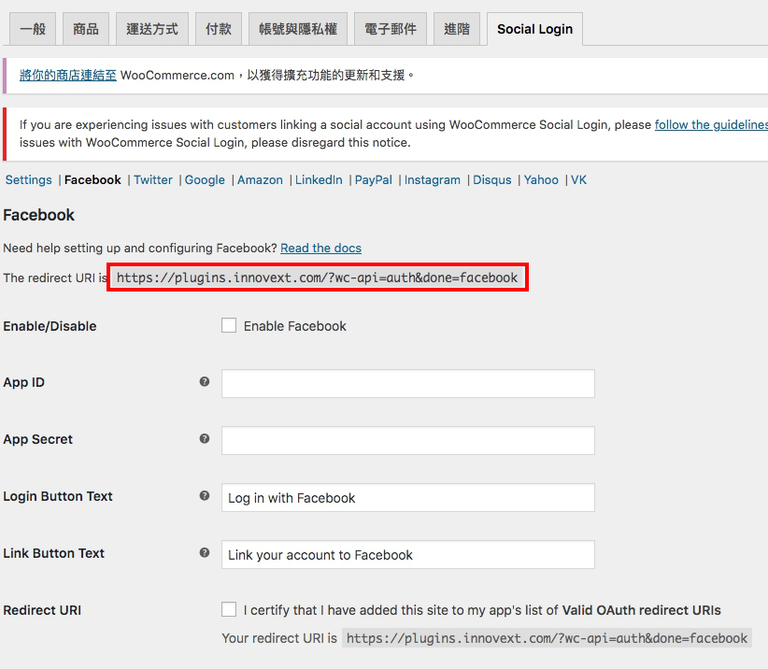Click the App Secret text field

pyautogui.click(x=408, y=441)
